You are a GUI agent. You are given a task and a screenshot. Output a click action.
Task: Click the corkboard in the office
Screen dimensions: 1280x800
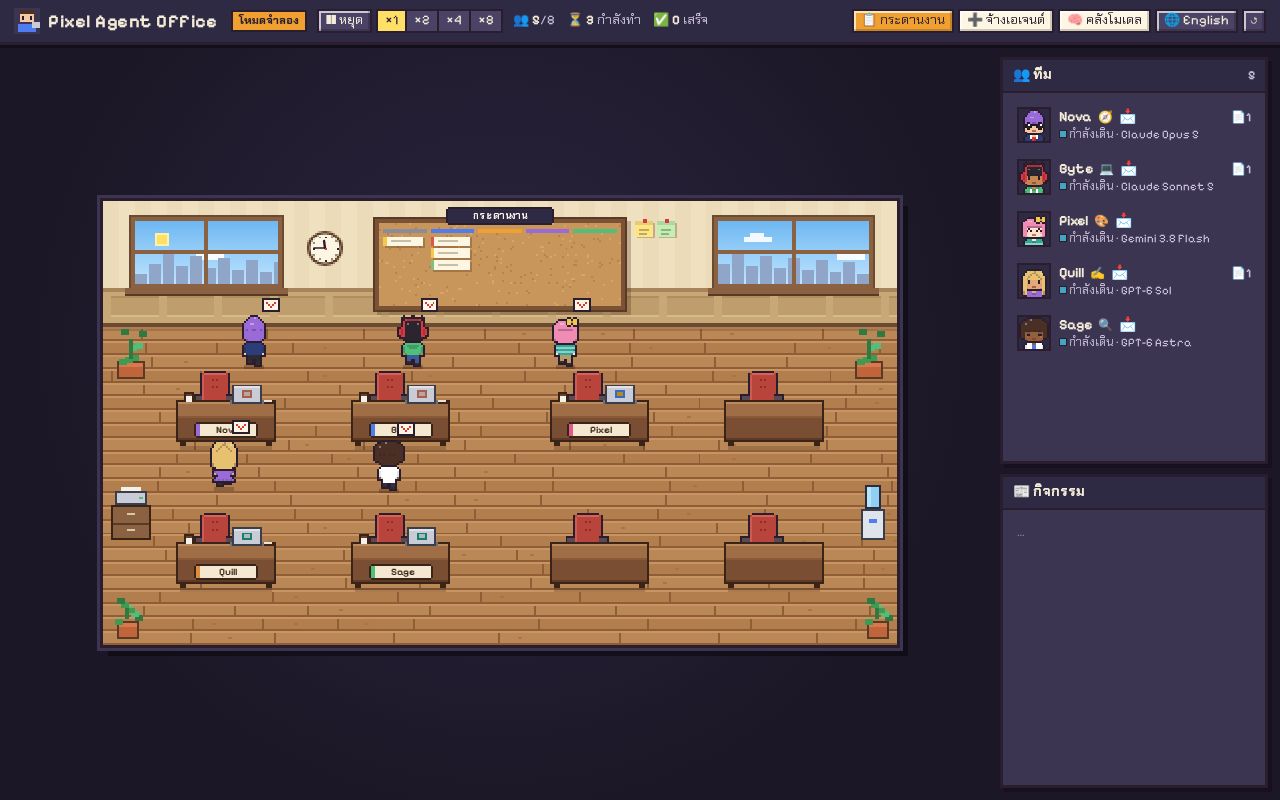tap(500, 265)
